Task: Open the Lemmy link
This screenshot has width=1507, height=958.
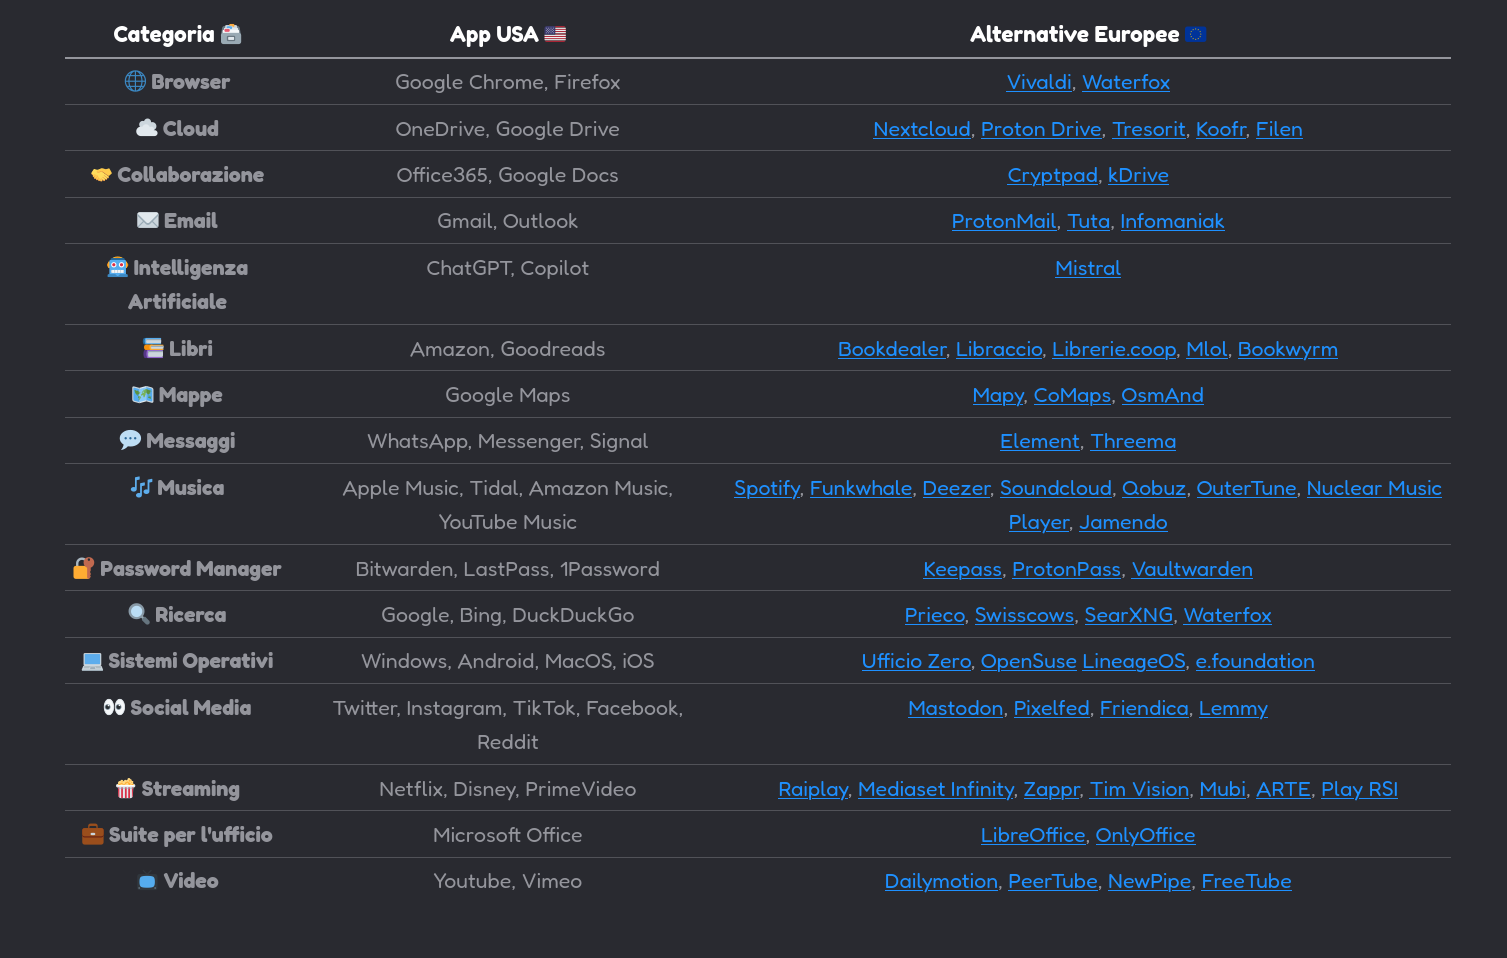Action: click(x=1233, y=708)
